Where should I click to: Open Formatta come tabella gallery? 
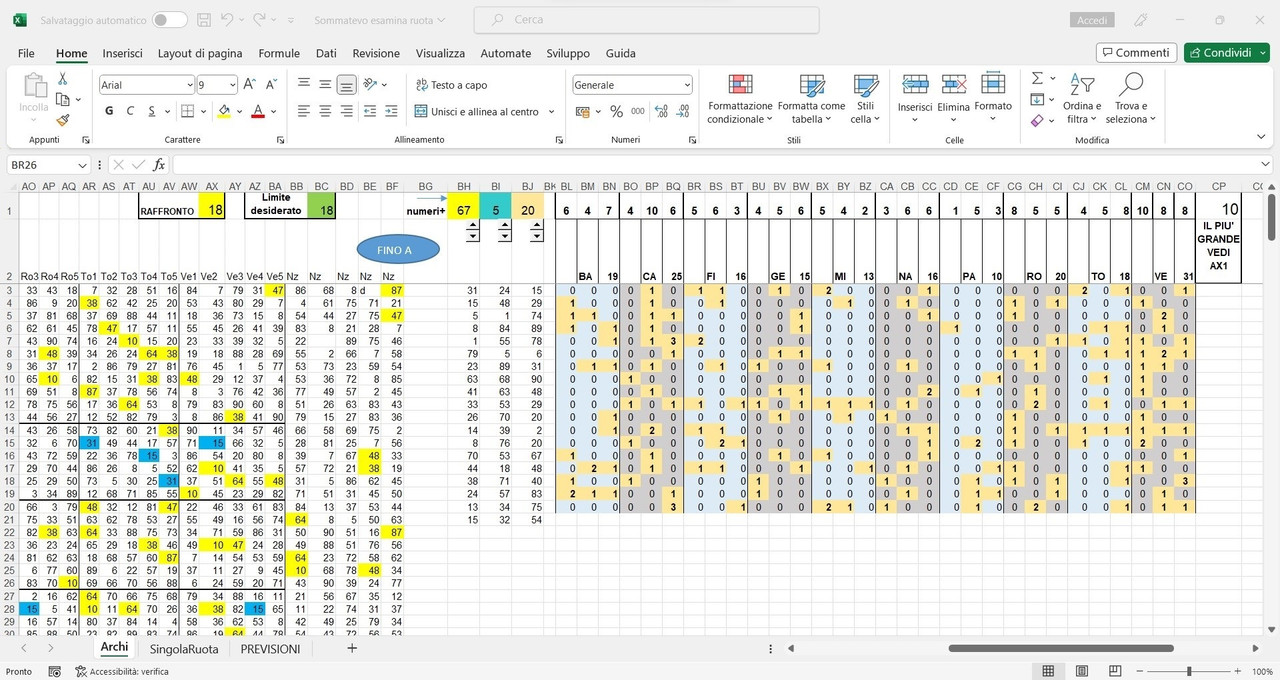(x=811, y=98)
